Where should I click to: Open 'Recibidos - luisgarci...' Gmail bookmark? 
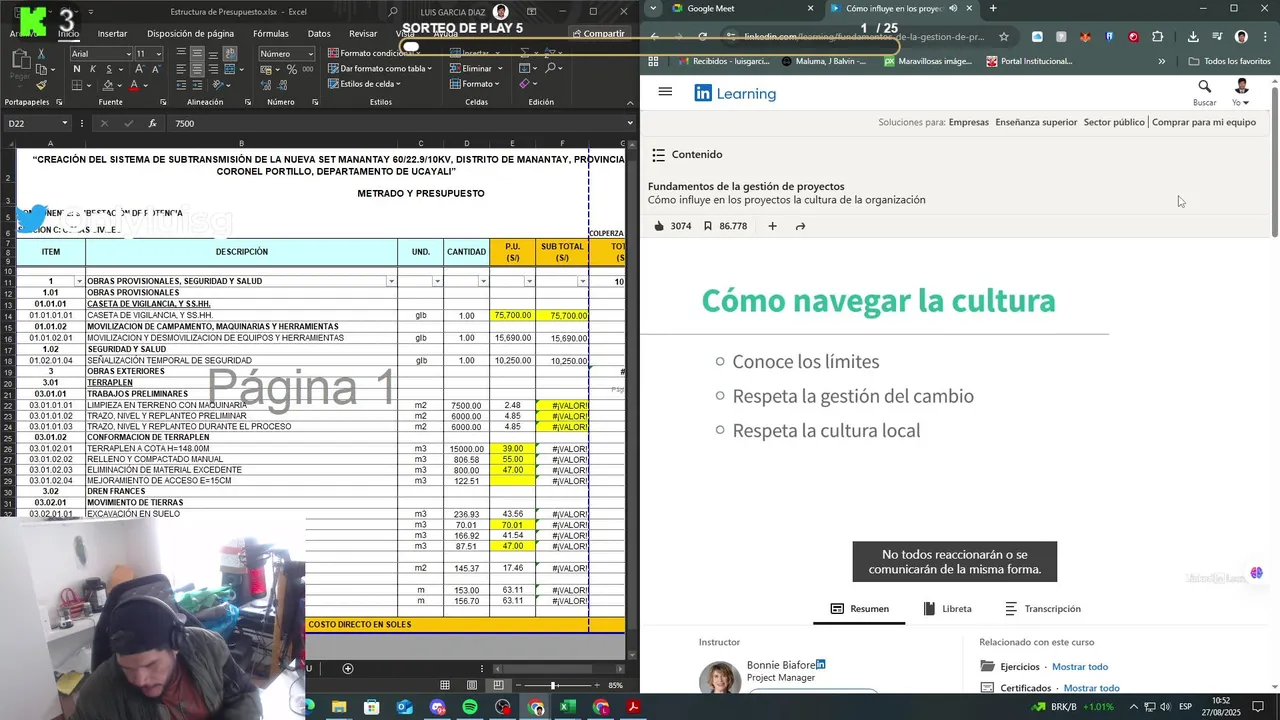[724, 61]
